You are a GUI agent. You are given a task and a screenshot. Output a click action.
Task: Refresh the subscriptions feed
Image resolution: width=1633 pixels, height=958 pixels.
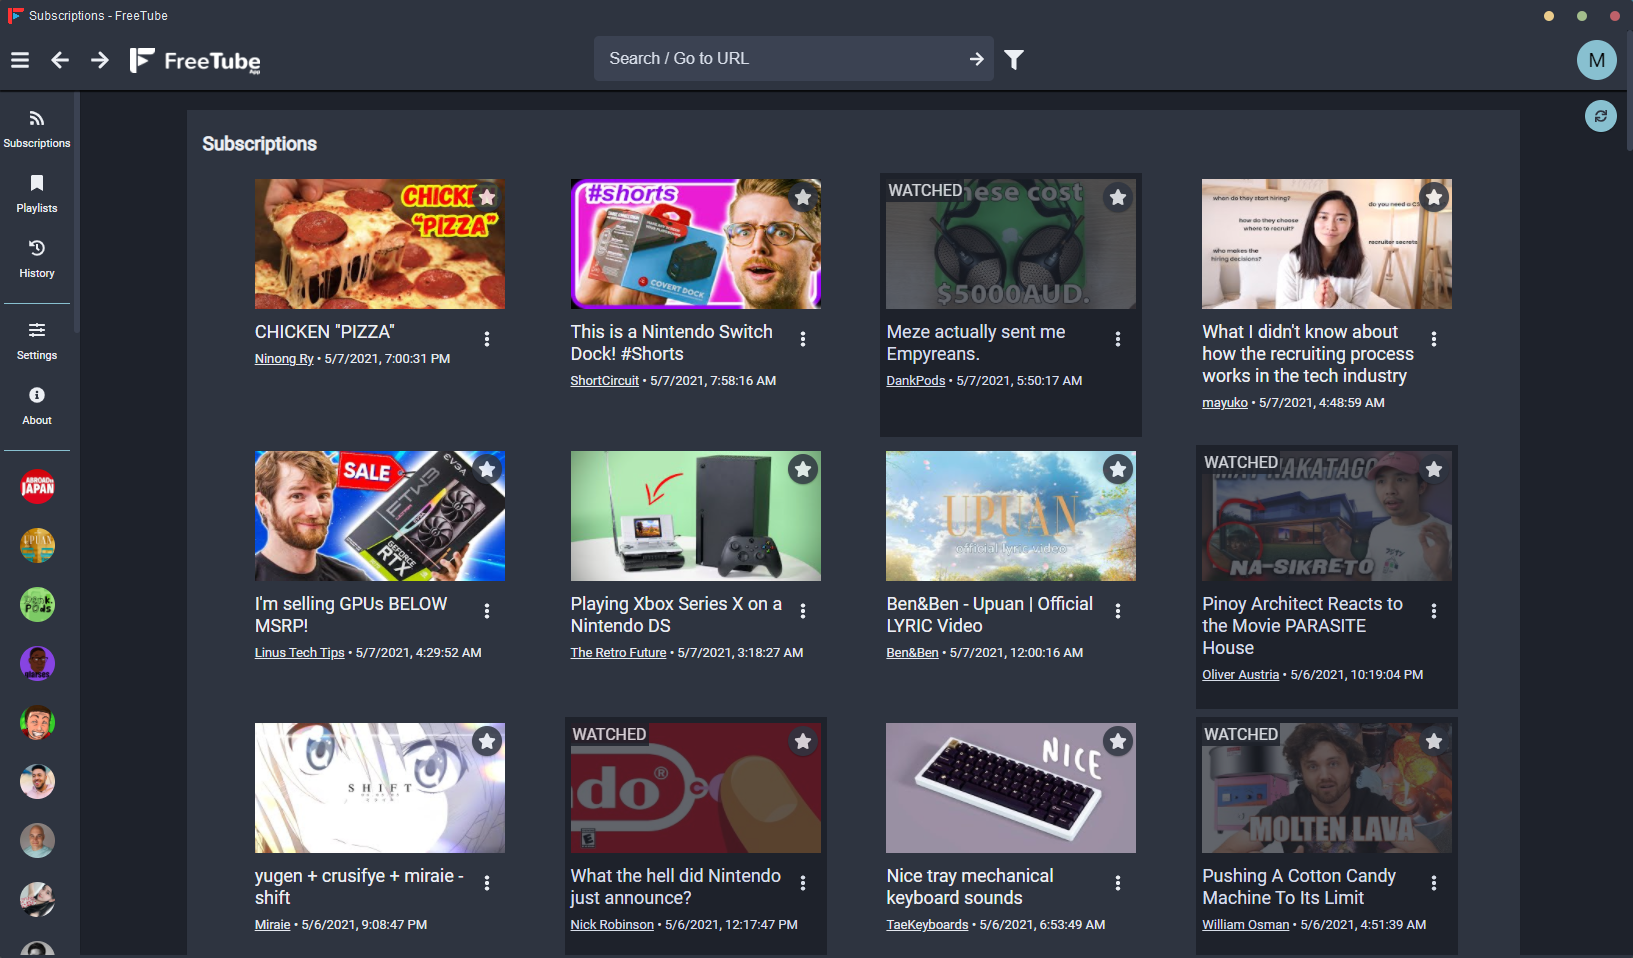(x=1601, y=116)
